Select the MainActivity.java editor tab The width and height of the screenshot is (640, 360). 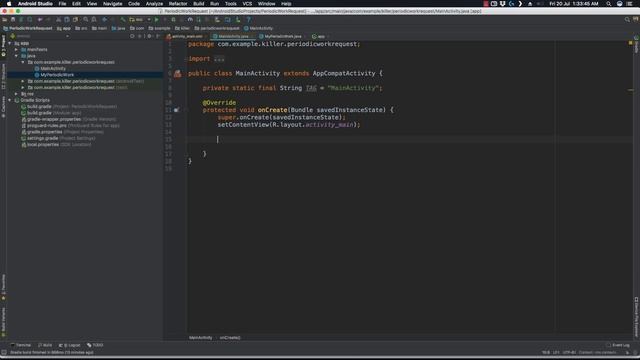[x=233, y=36]
